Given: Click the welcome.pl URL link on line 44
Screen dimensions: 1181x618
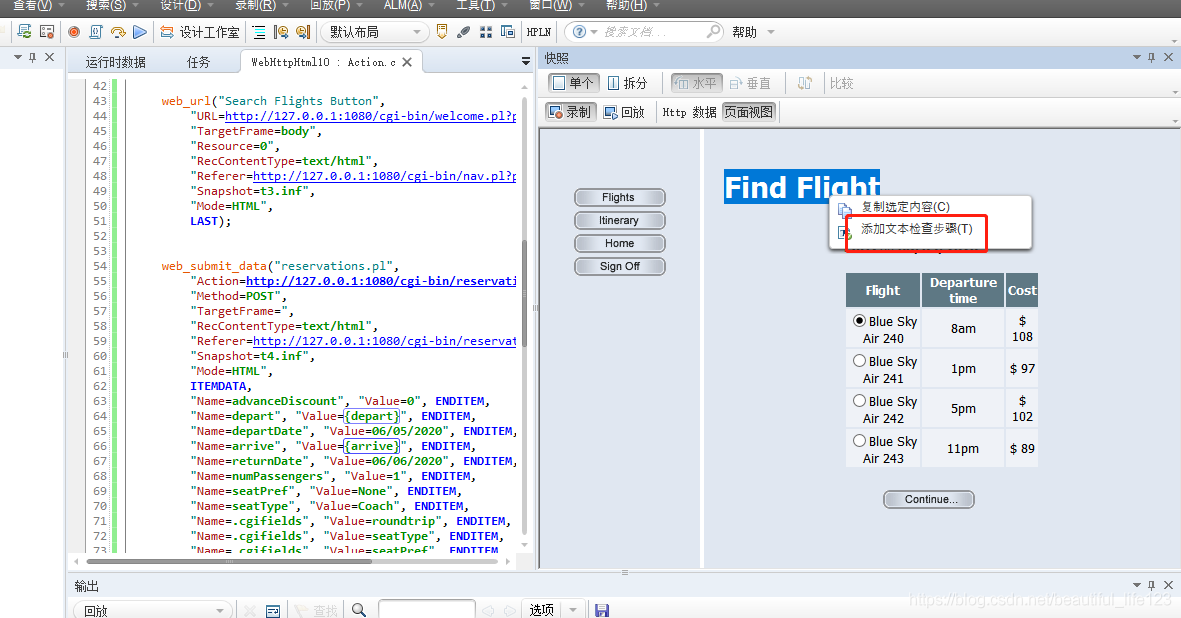Looking at the screenshot, I should coord(371,116).
